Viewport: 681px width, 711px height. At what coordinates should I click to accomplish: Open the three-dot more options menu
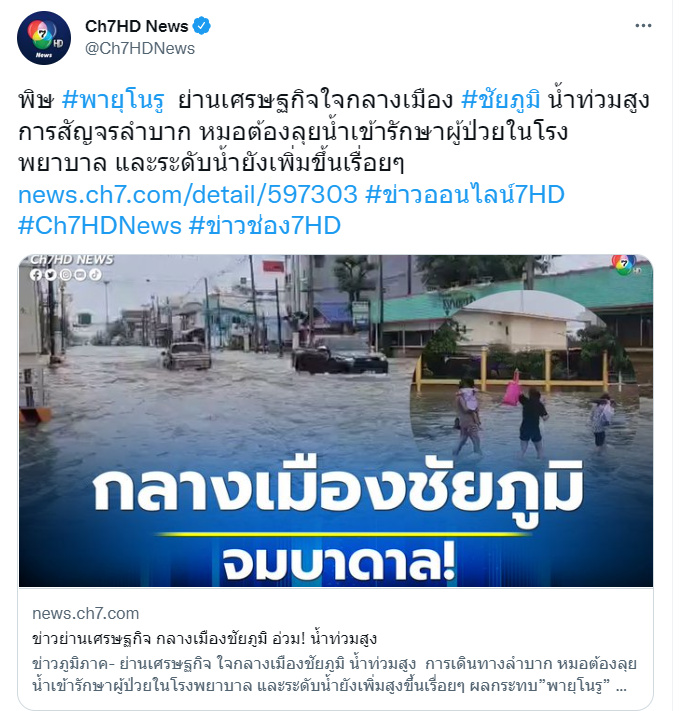(643, 26)
